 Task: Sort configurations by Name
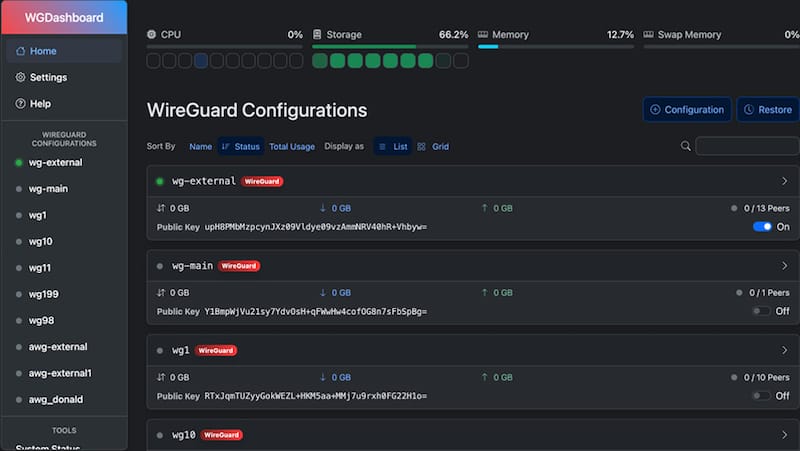click(200, 146)
